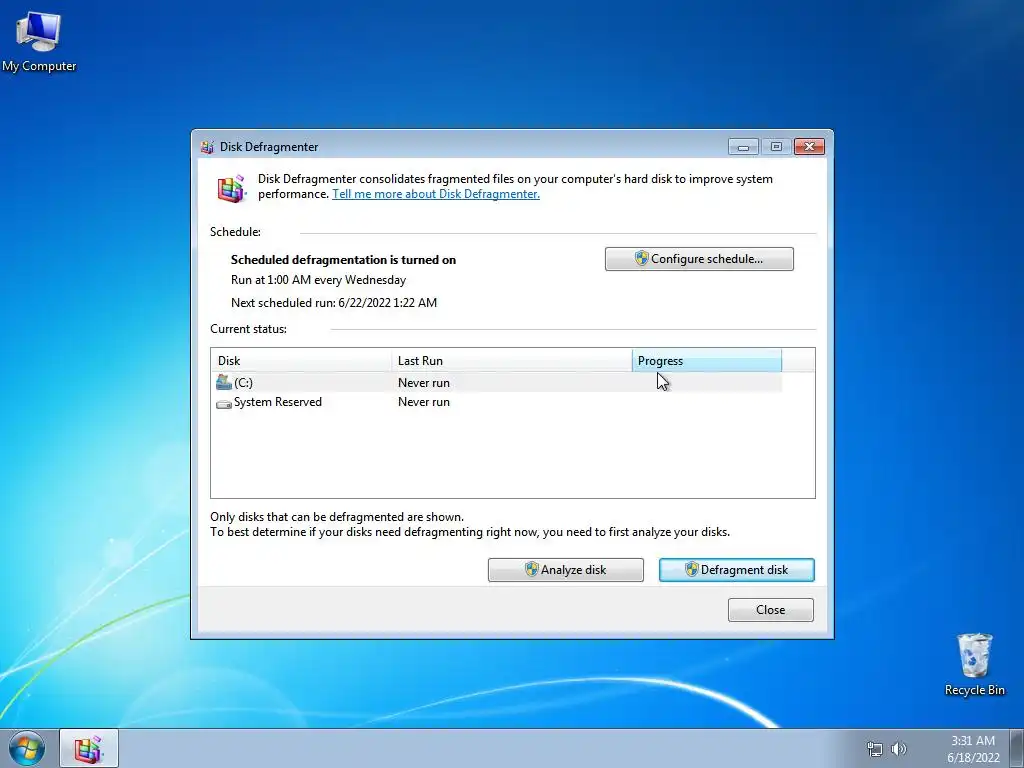The width and height of the screenshot is (1024, 768).
Task: Select the (C:) disk row
Action: (496, 383)
